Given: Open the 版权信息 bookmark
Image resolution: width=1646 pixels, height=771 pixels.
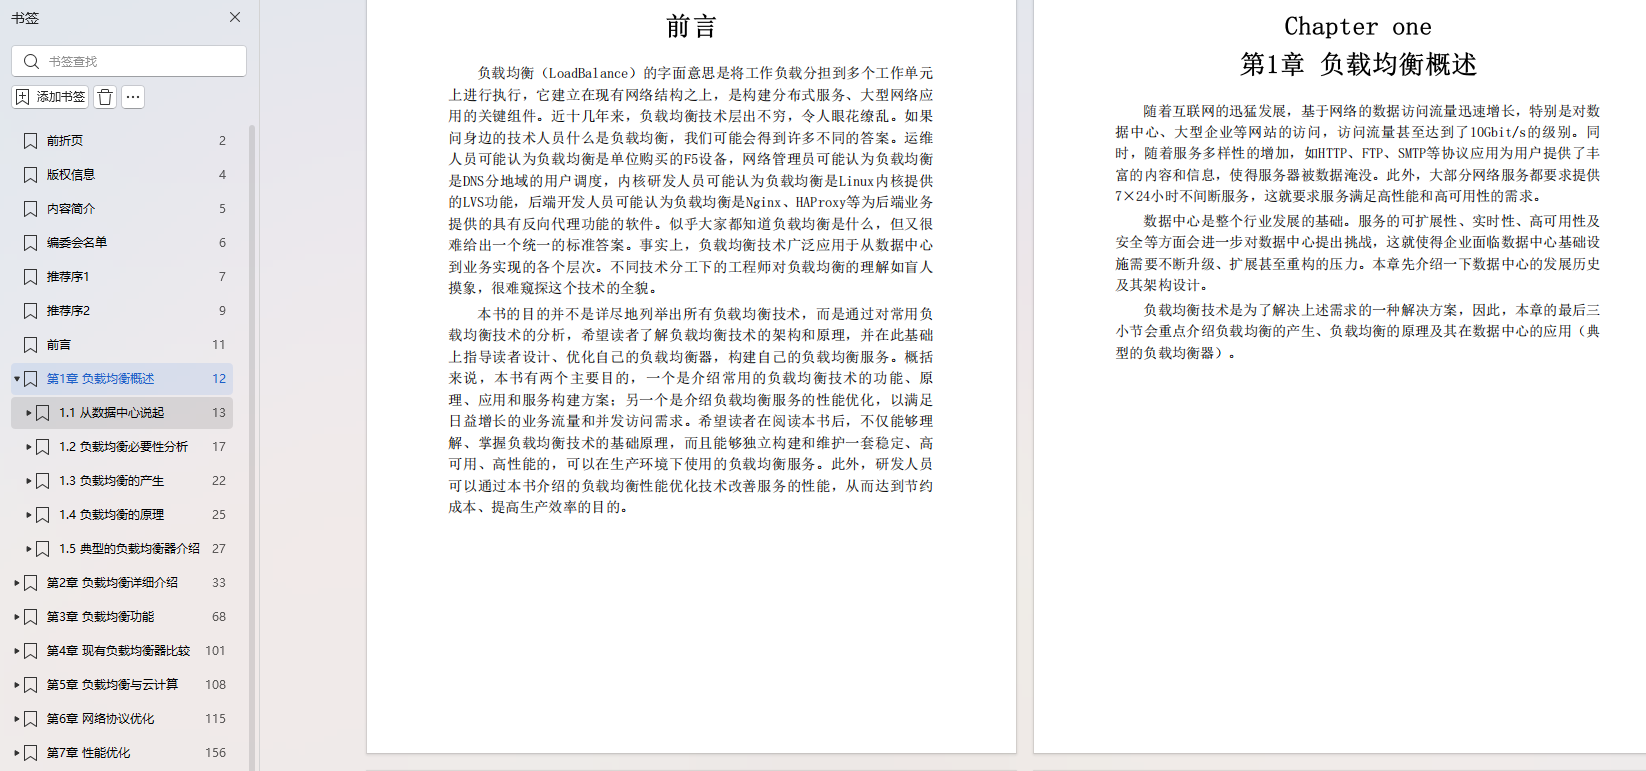Looking at the screenshot, I should pyautogui.click(x=71, y=175).
